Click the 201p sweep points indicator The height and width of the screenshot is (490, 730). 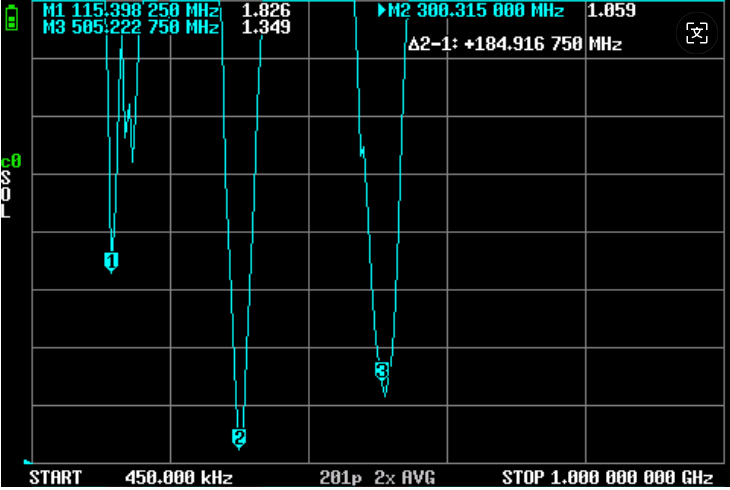tap(341, 477)
